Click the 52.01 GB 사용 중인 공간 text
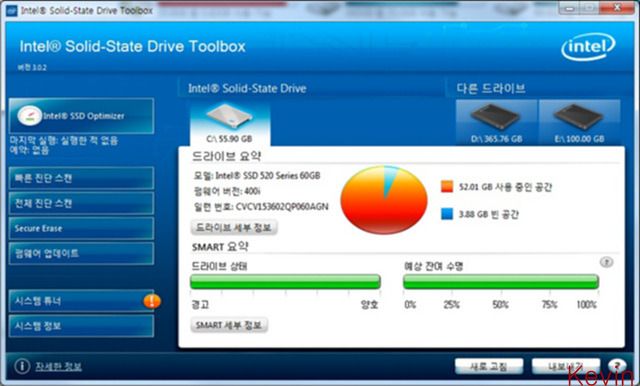This screenshot has width=640, height=386. 505,187
